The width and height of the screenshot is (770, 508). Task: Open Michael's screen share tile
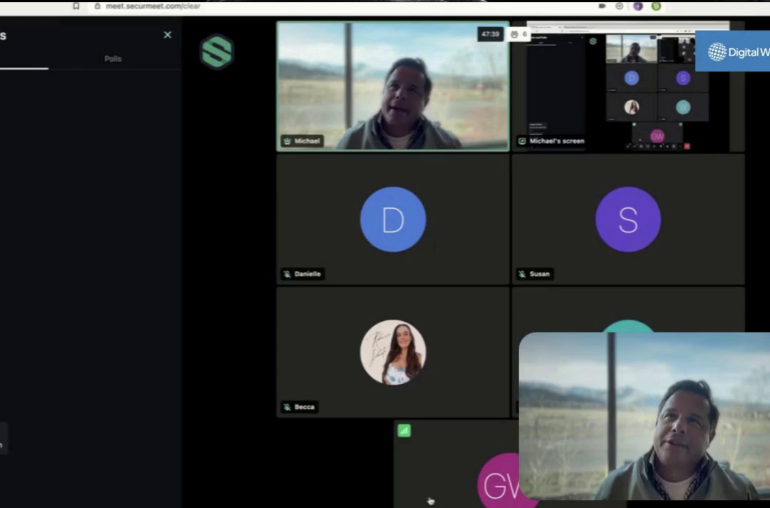pos(627,90)
